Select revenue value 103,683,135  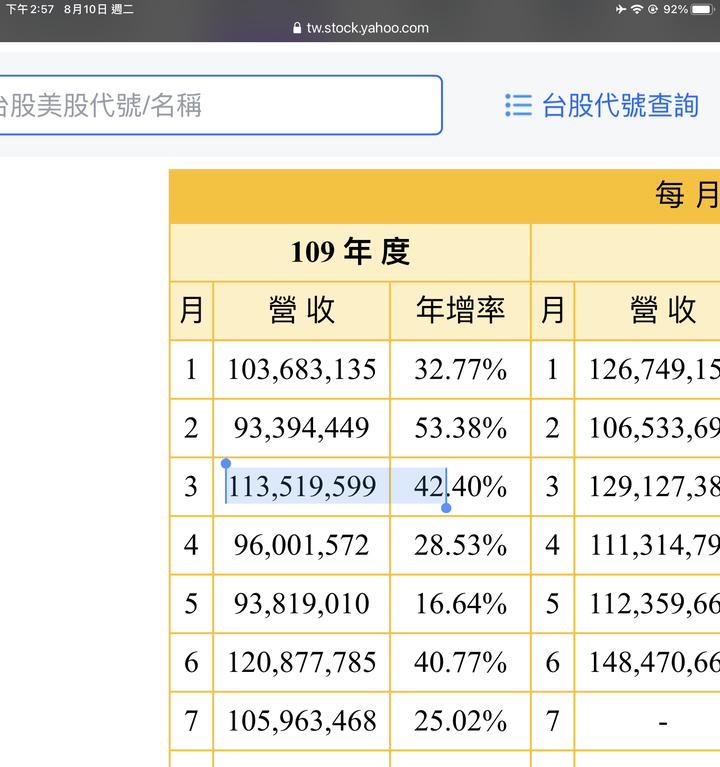click(302, 369)
